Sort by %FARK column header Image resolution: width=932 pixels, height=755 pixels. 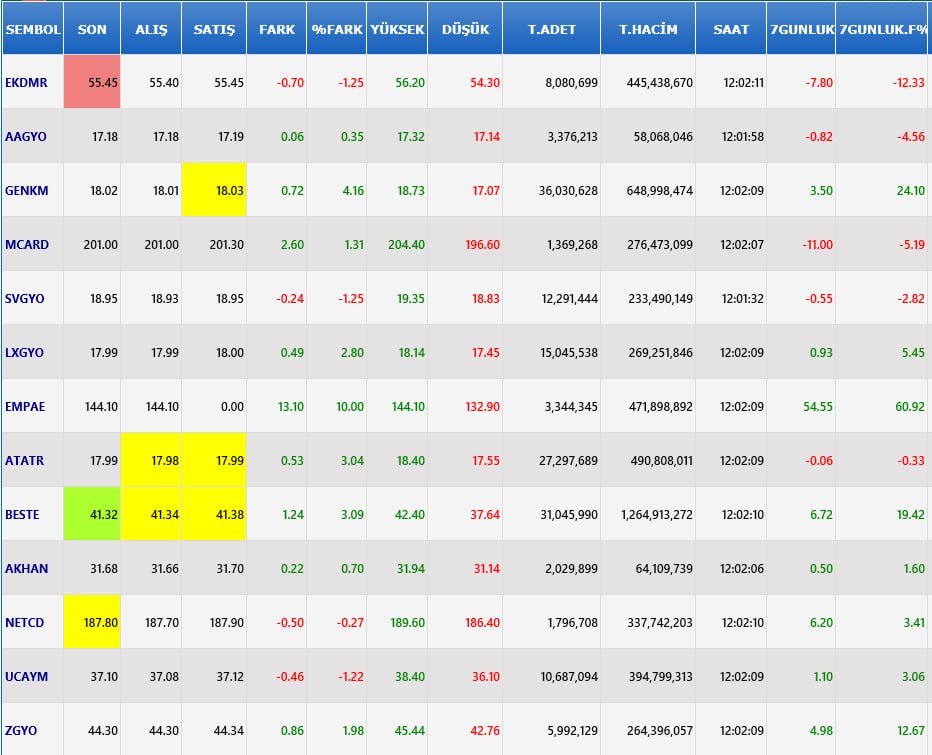point(337,29)
